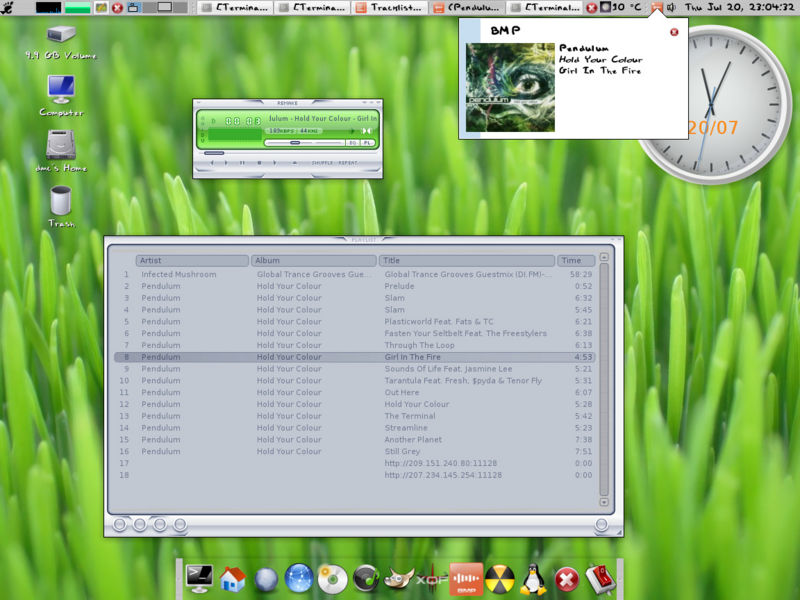
Task: Click the round button at playlist bottom-right
Action: (602, 524)
